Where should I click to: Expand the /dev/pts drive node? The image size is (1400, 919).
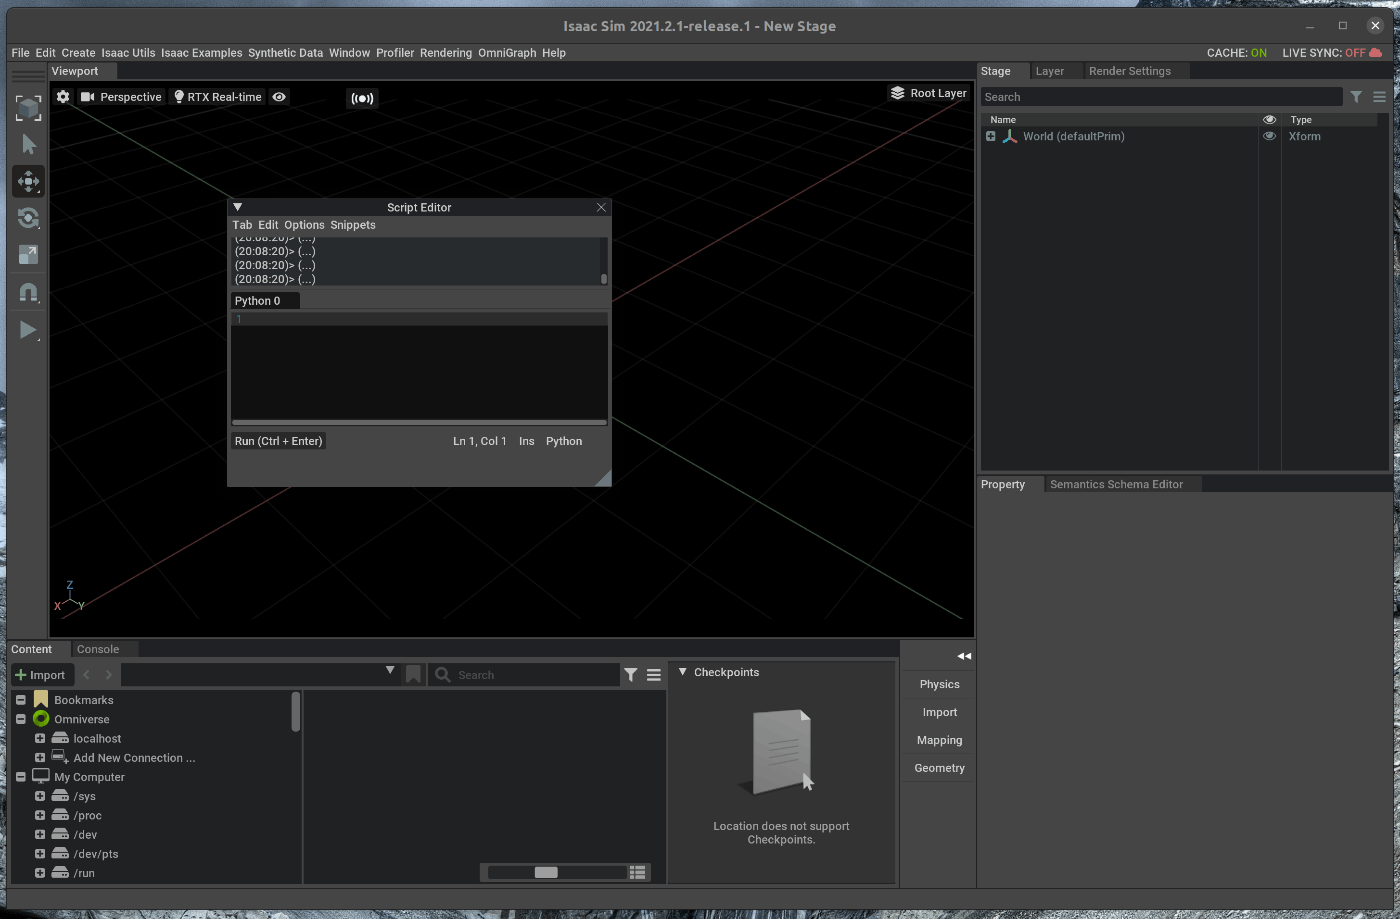coord(40,854)
